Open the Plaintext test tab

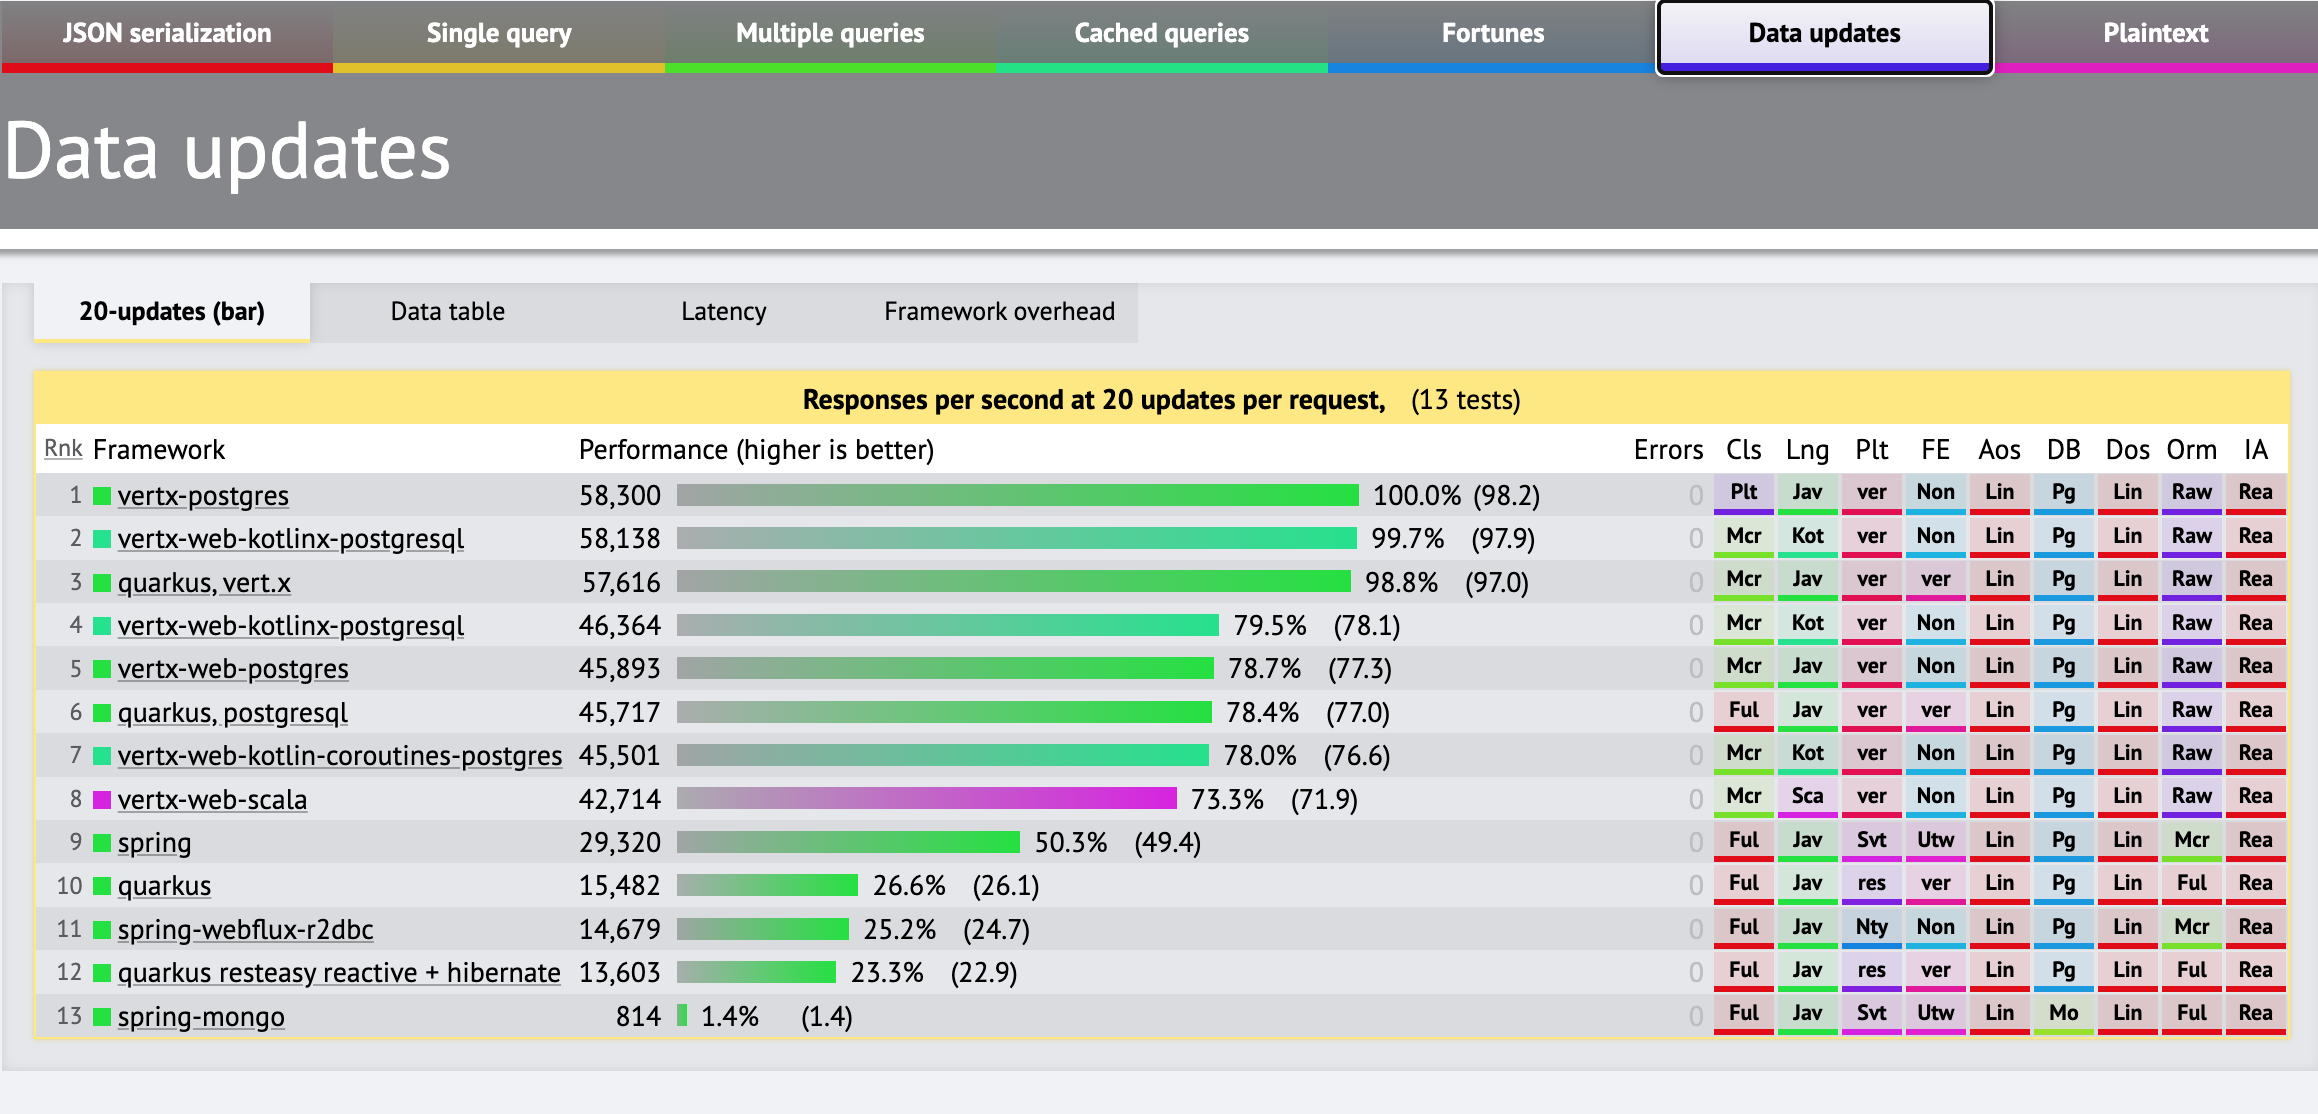(x=2155, y=34)
